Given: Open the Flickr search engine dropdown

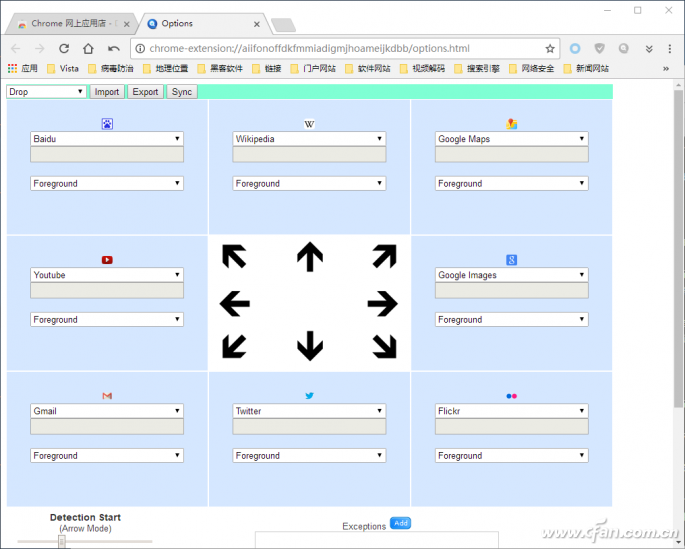Looking at the screenshot, I should pyautogui.click(x=512, y=411).
